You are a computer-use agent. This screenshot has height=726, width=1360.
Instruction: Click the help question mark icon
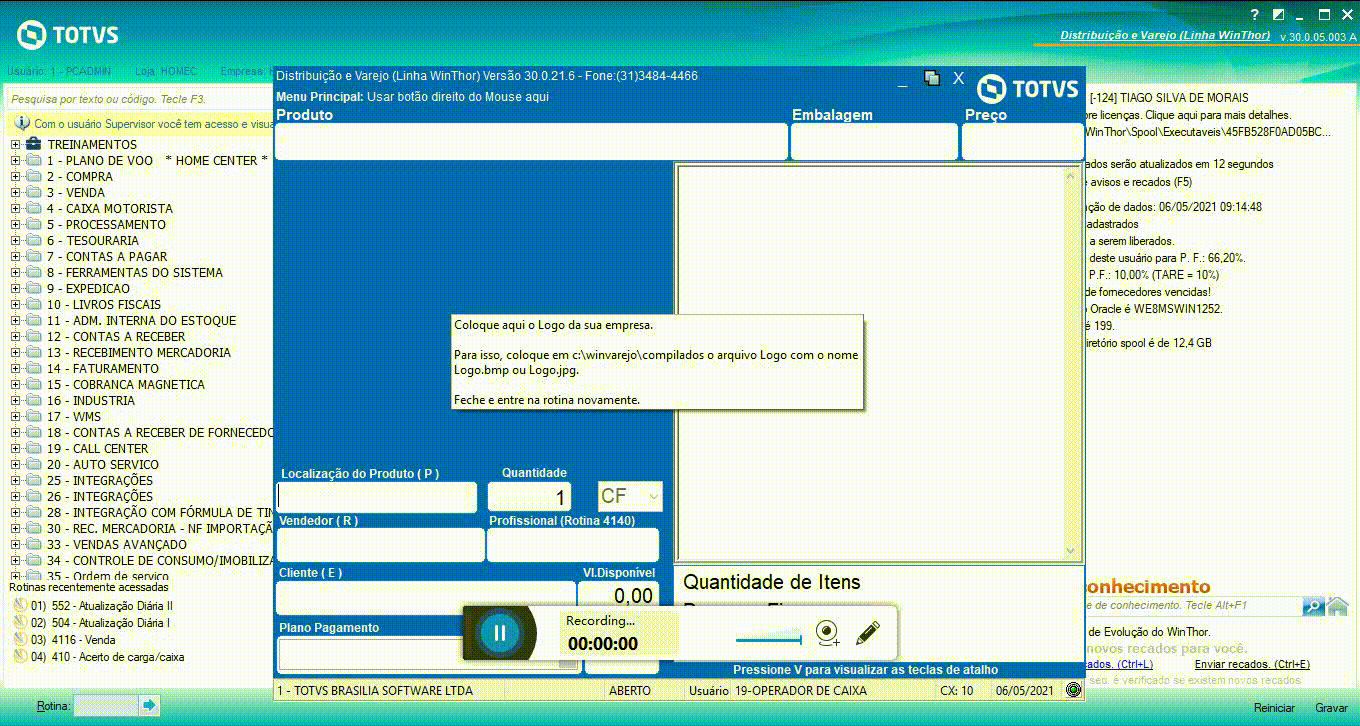1255,15
